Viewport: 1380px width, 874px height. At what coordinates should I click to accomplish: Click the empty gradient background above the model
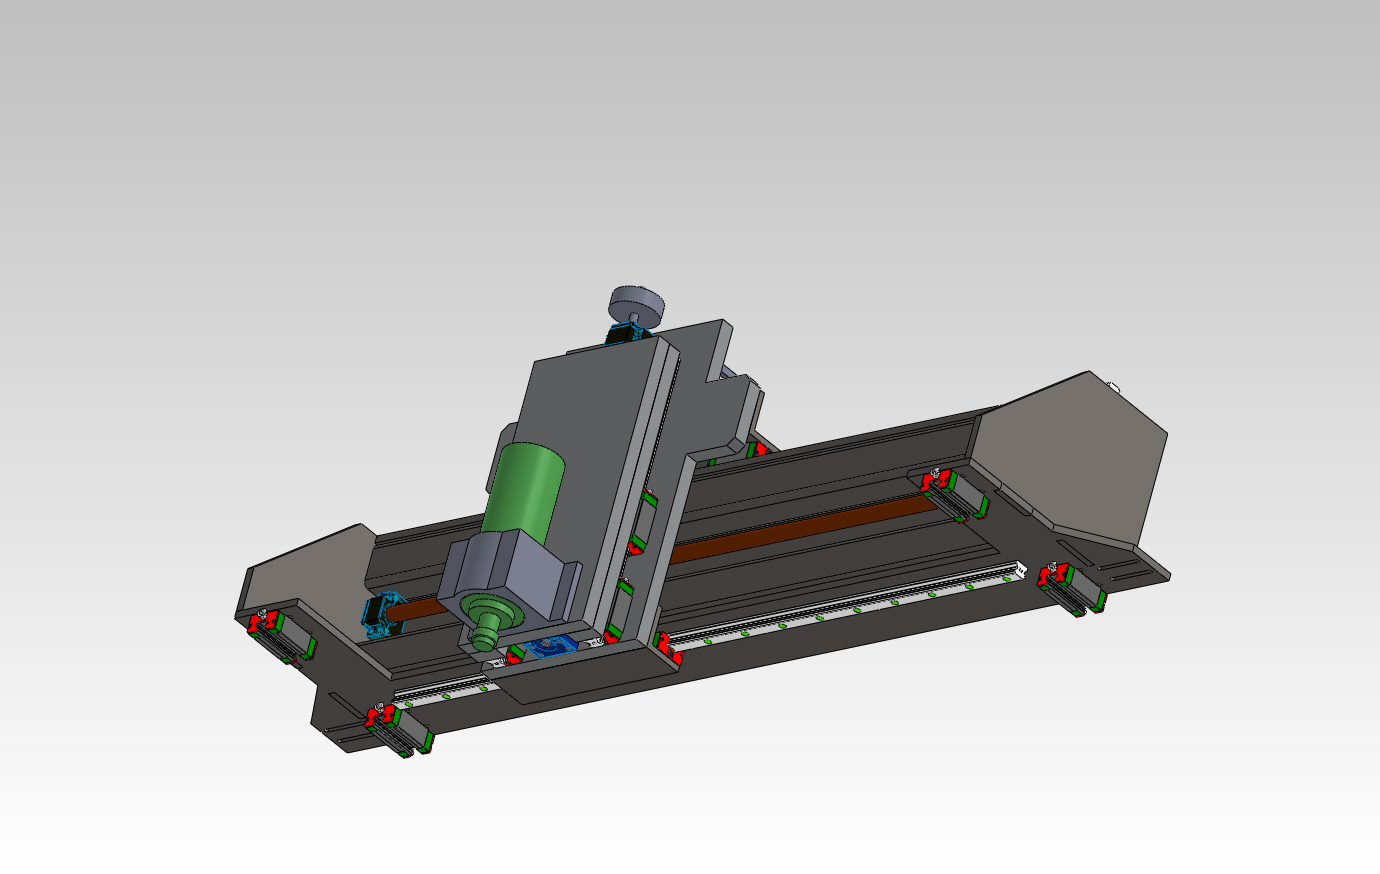pyautogui.click(x=690, y=120)
